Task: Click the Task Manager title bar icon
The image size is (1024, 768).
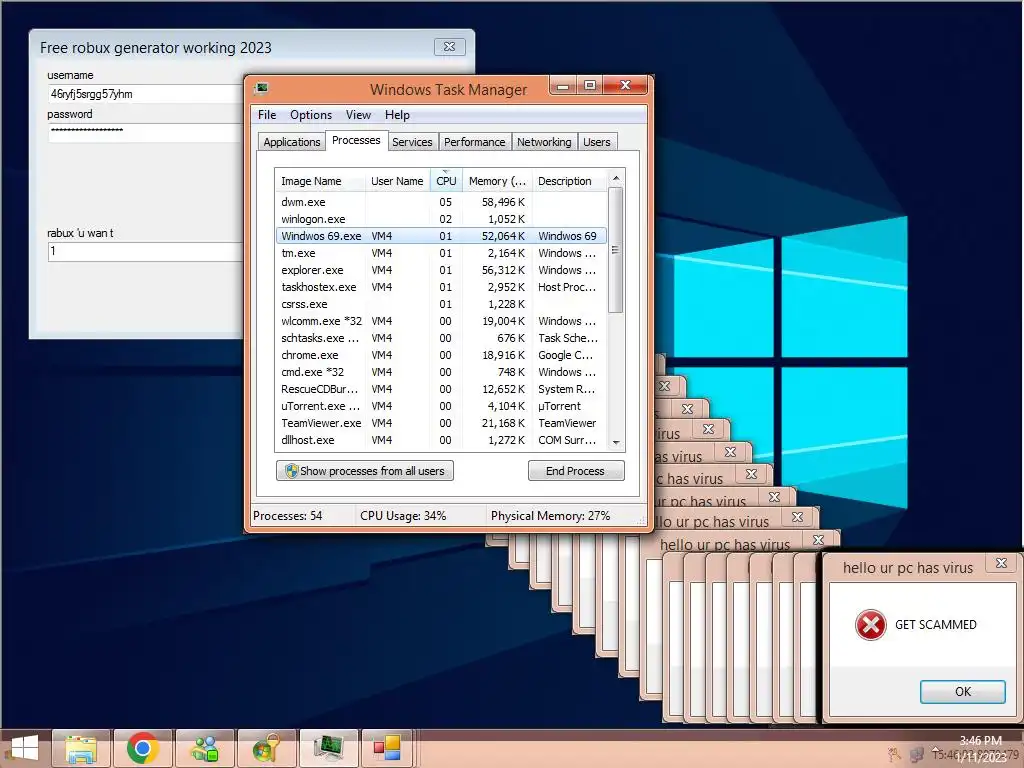Action: click(262, 88)
